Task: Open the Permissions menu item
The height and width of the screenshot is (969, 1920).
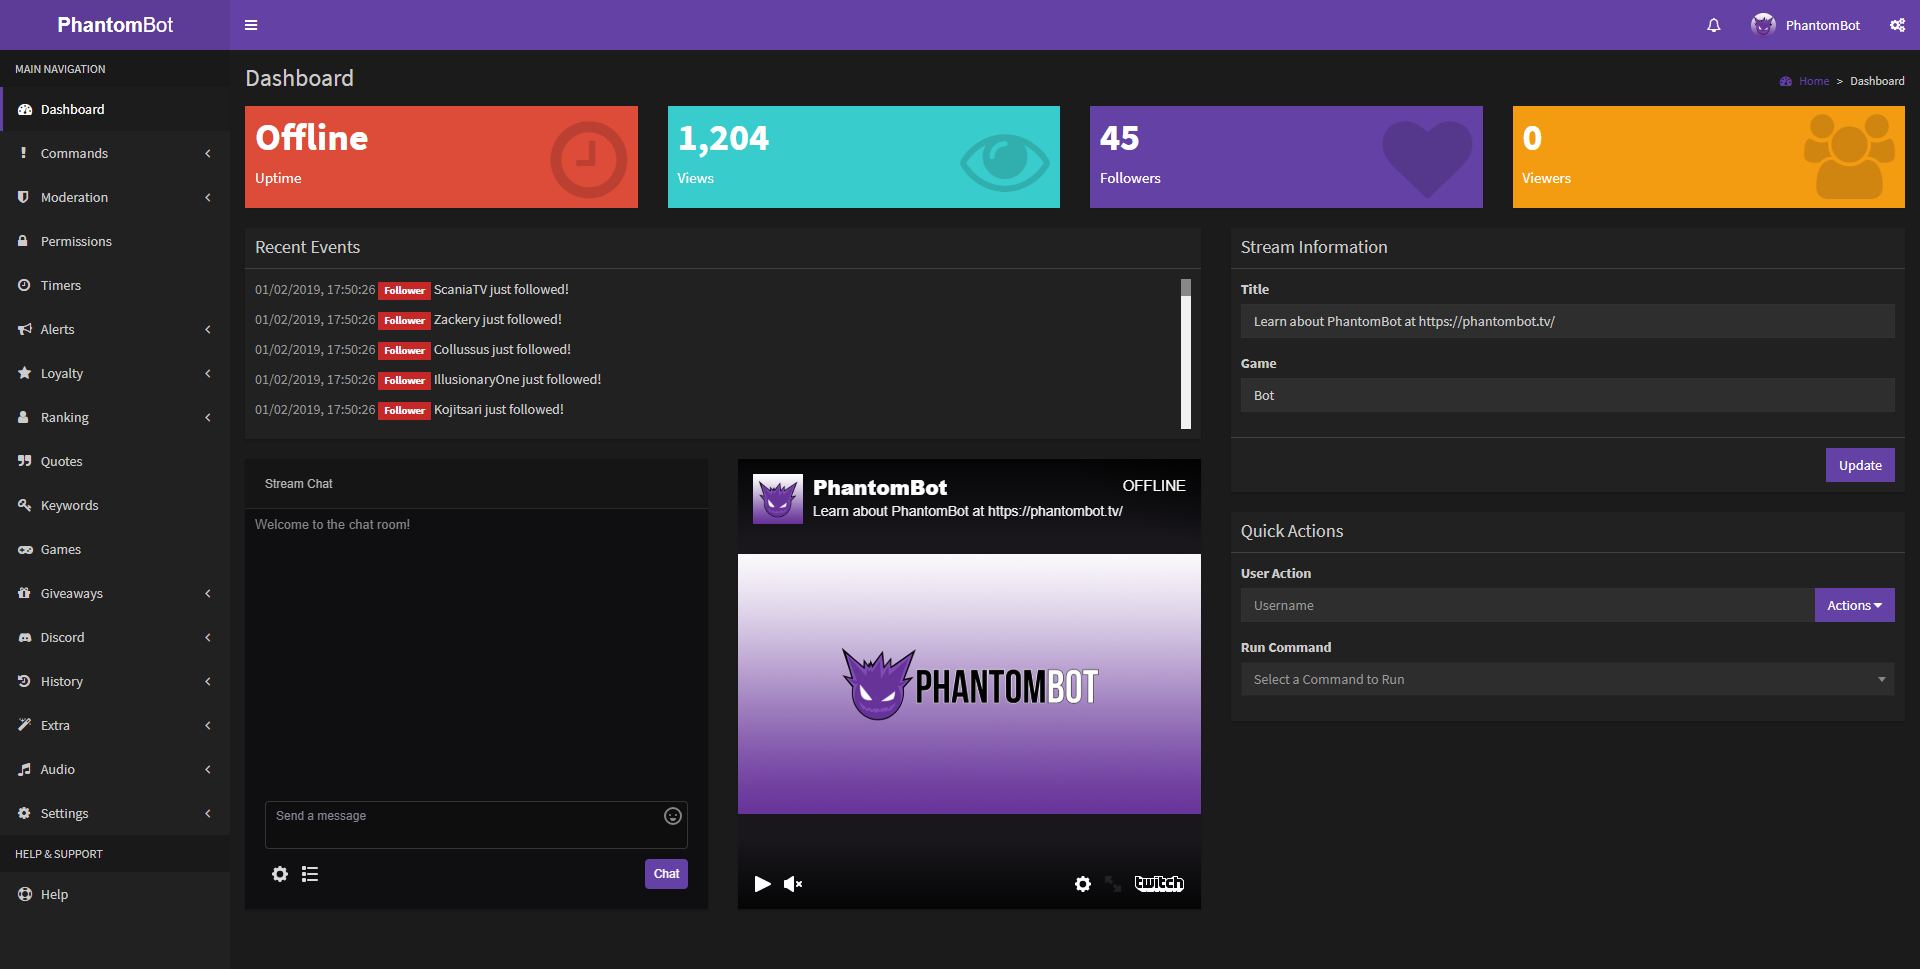Action: [x=115, y=241]
